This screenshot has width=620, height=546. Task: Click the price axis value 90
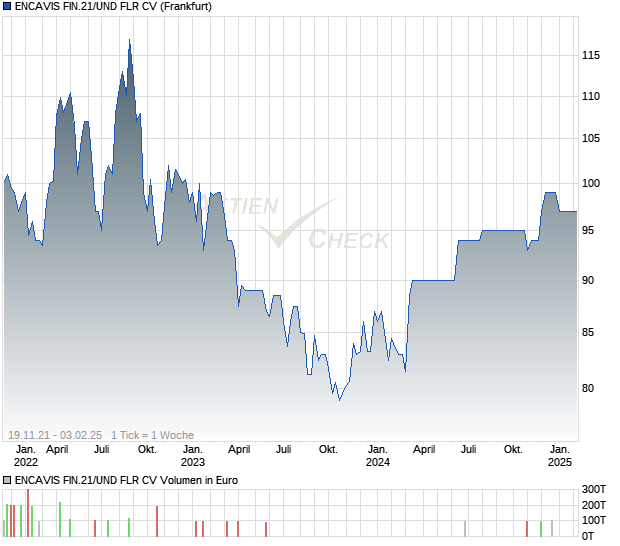588,280
